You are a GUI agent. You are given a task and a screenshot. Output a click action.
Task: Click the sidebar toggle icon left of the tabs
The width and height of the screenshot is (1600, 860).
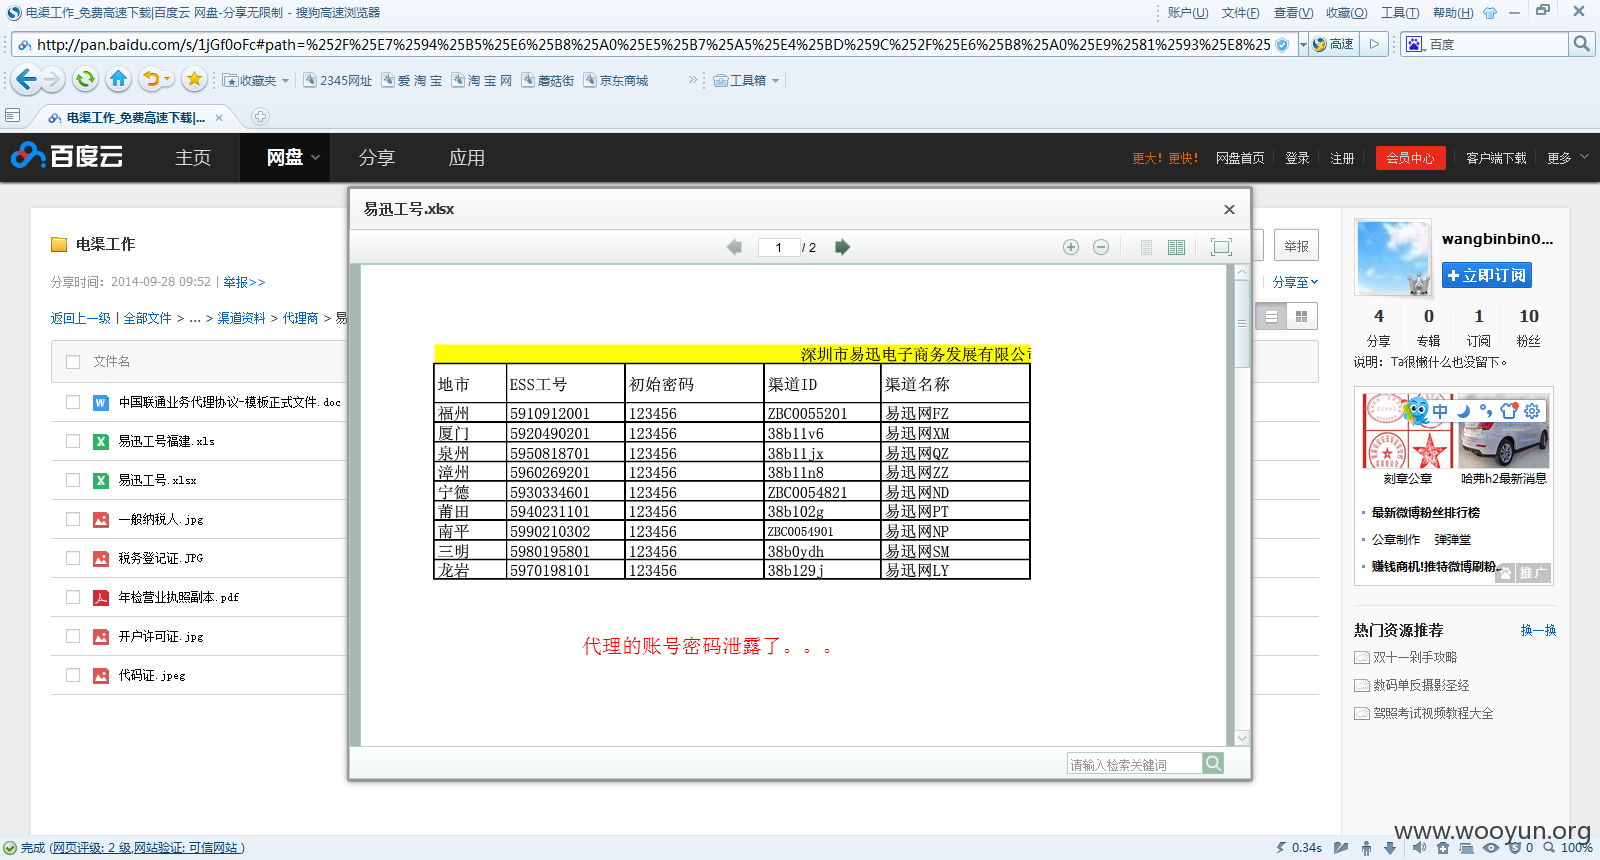12,116
